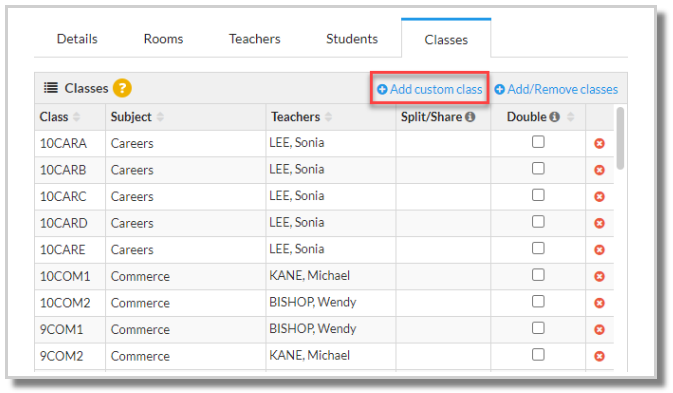673x393 pixels.
Task: Click the Double column info icon
Action: point(555,117)
